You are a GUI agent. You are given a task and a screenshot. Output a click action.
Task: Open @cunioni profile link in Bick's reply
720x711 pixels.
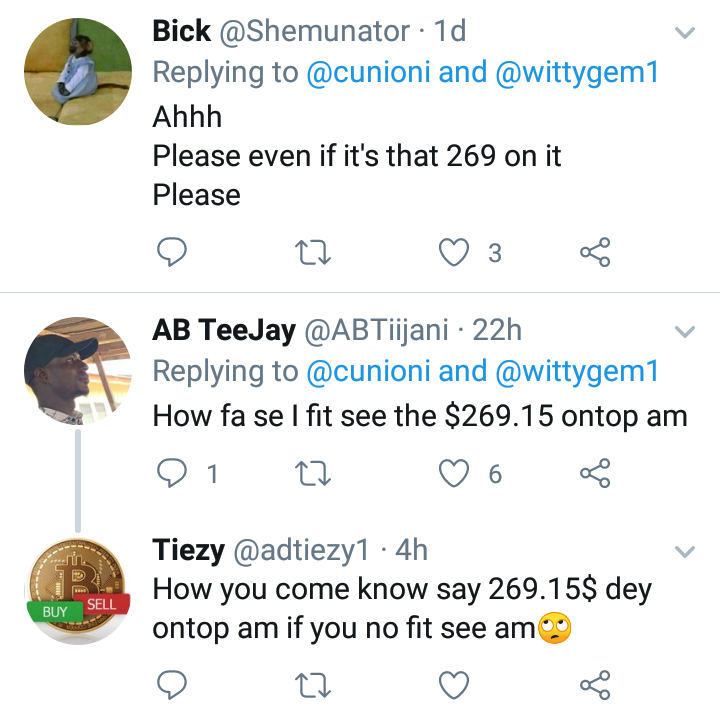368,73
